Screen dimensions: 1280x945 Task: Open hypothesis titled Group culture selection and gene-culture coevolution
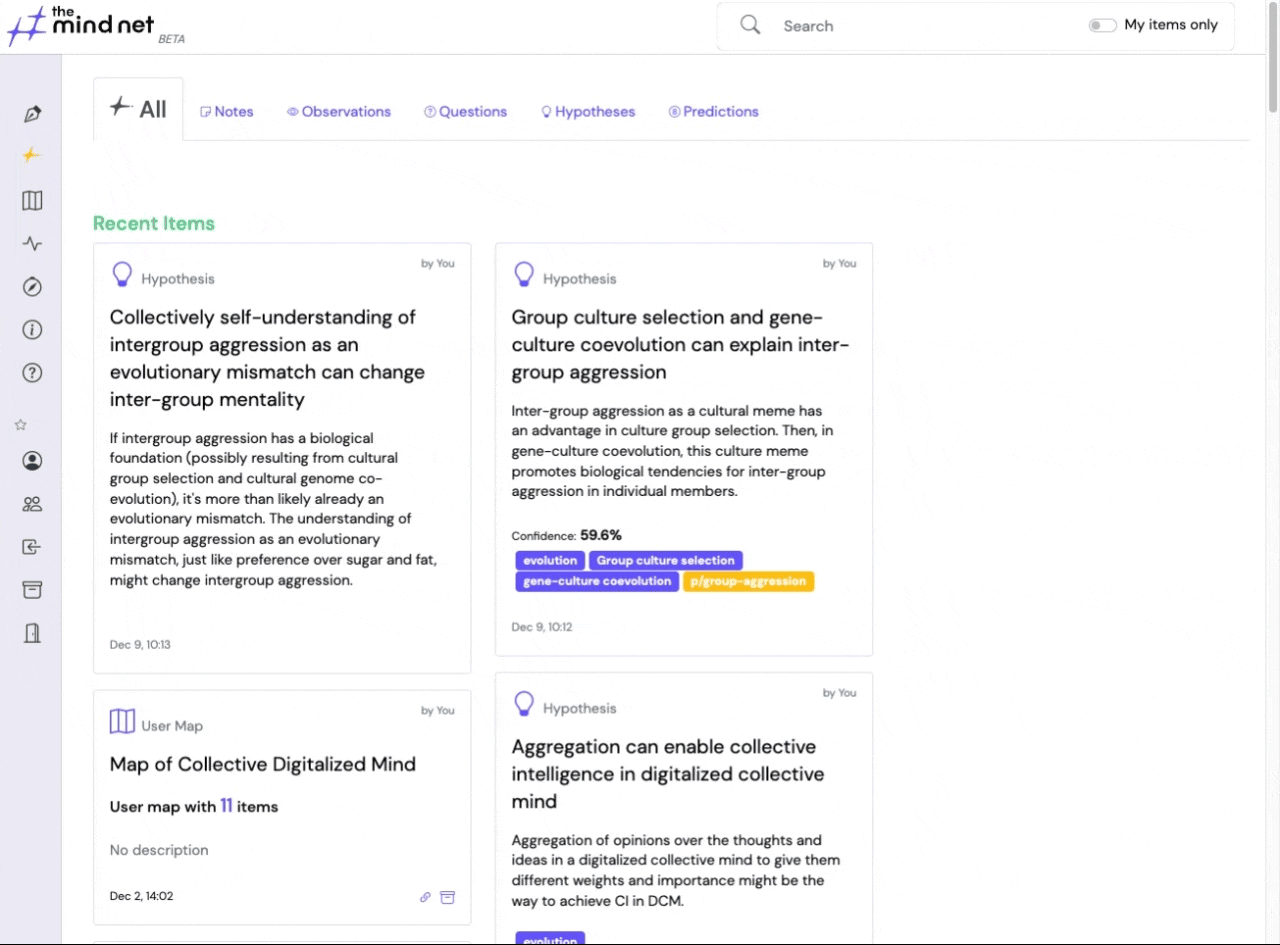click(680, 345)
